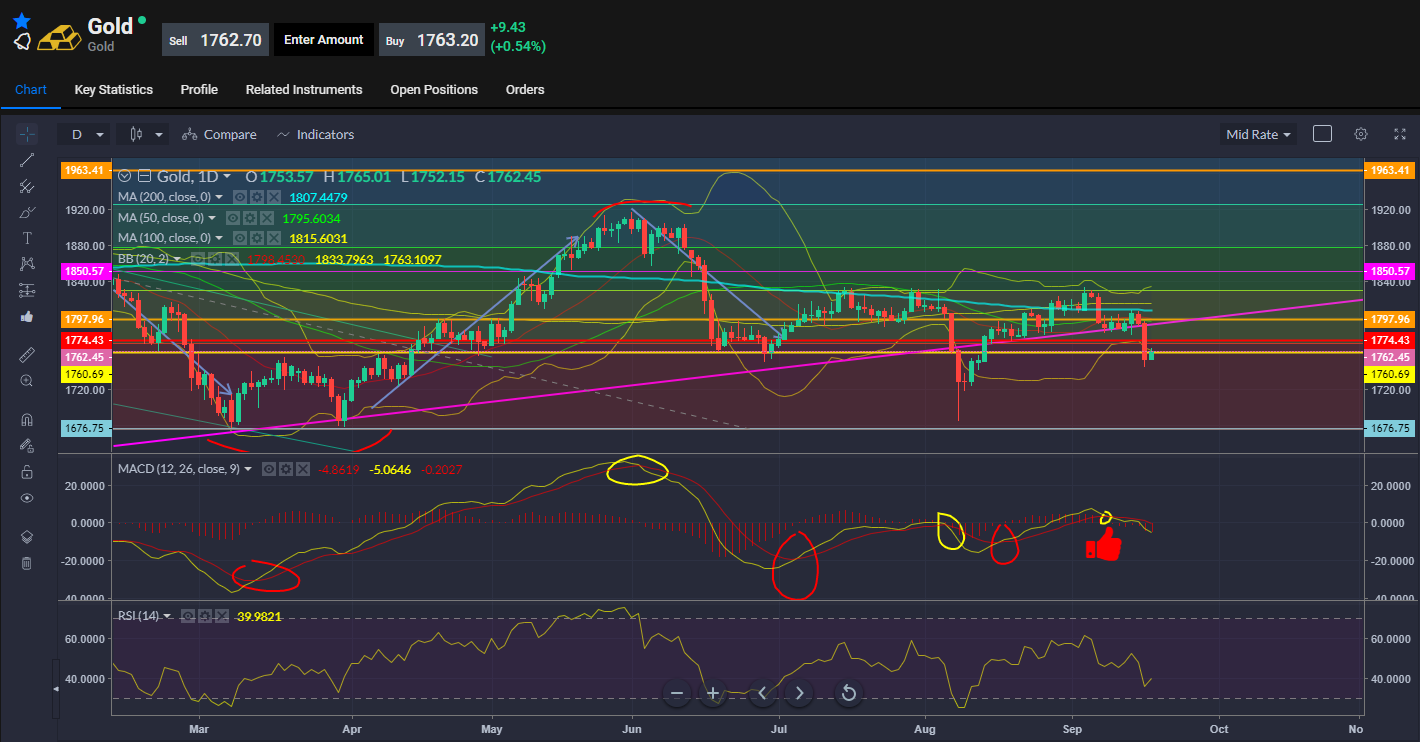
Task: Pick the ruler measure tool
Action: [27, 354]
